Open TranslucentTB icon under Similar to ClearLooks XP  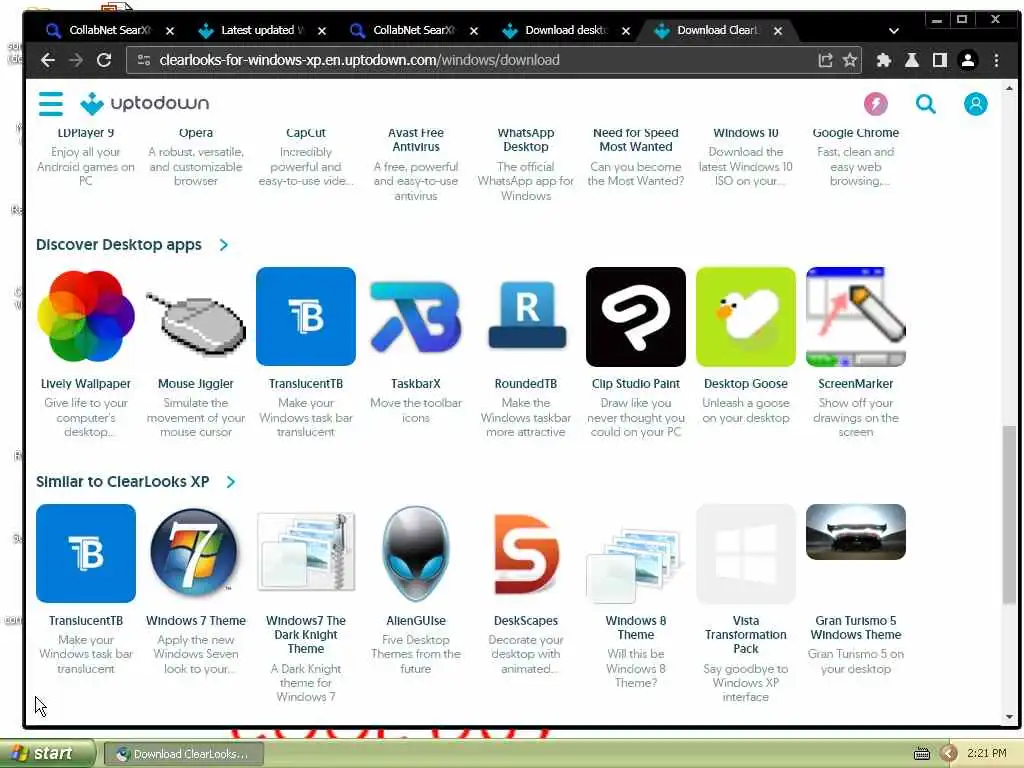point(86,554)
